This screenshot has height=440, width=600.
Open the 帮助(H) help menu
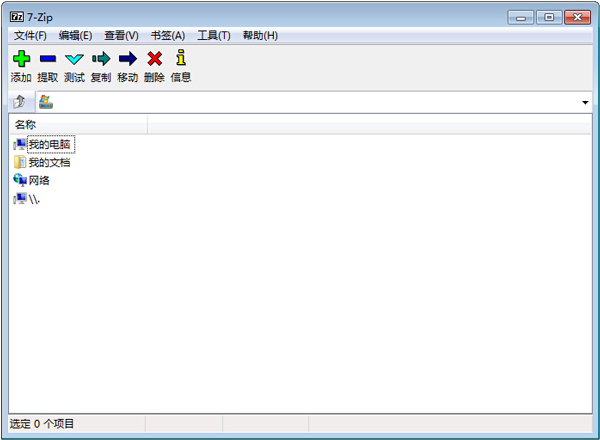[260, 36]
